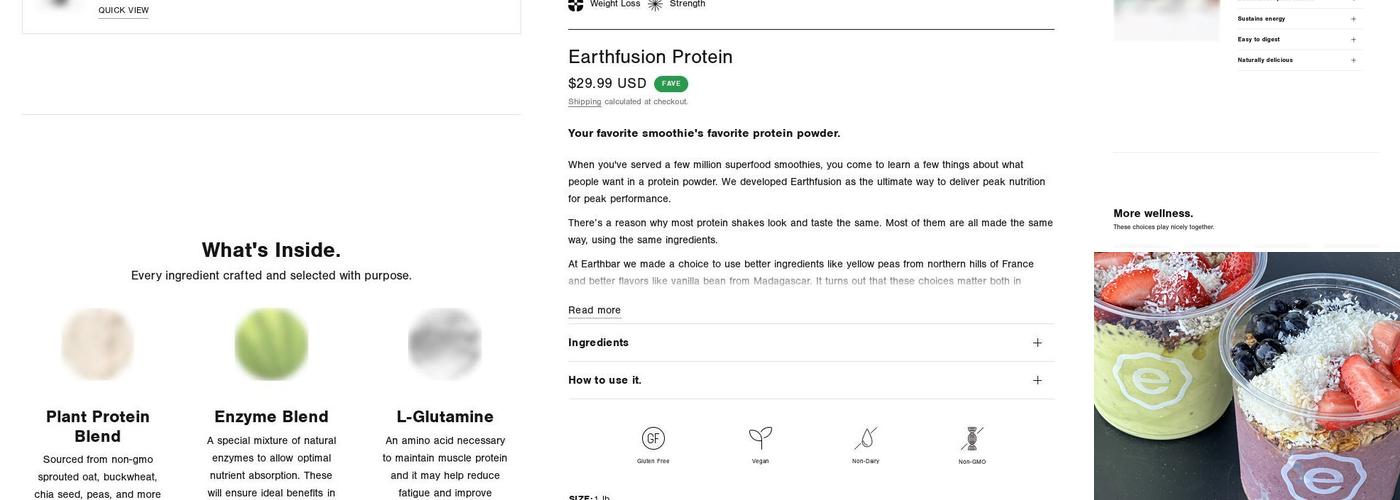Open the Shipping policy link
1400x500 pixels.
tap(584, 102)
